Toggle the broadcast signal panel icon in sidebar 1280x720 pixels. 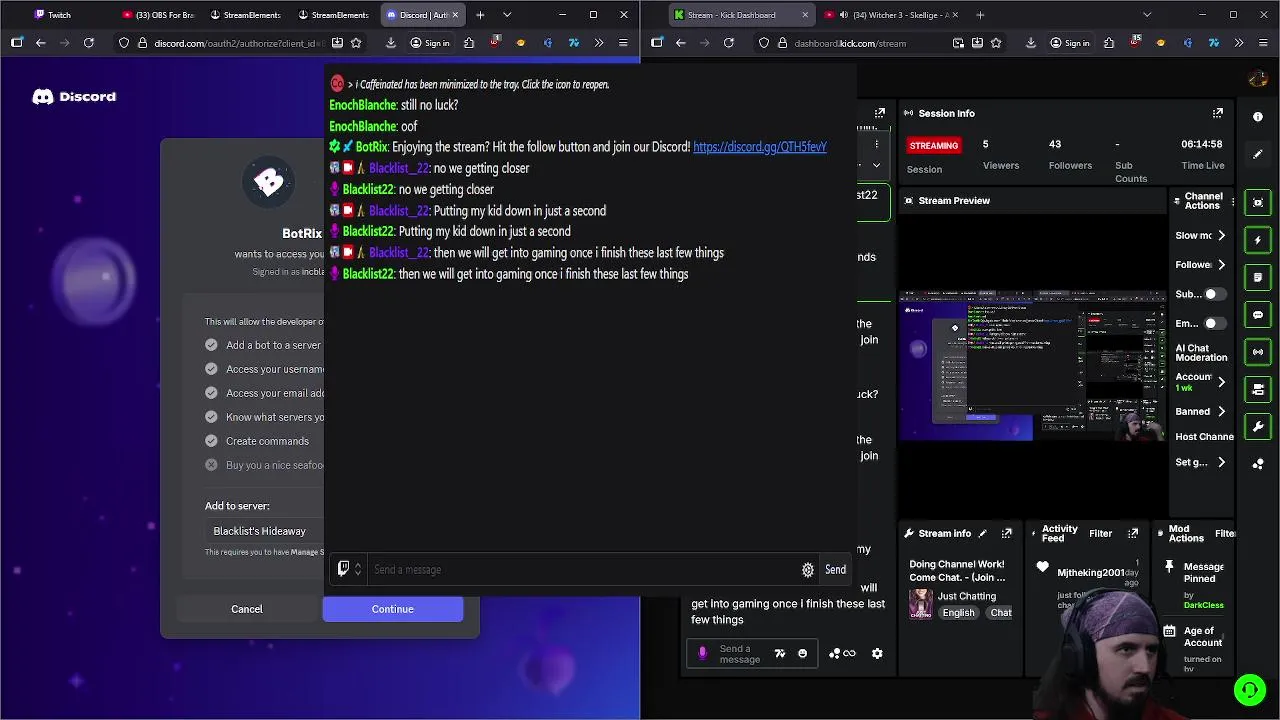[1258, 352]
